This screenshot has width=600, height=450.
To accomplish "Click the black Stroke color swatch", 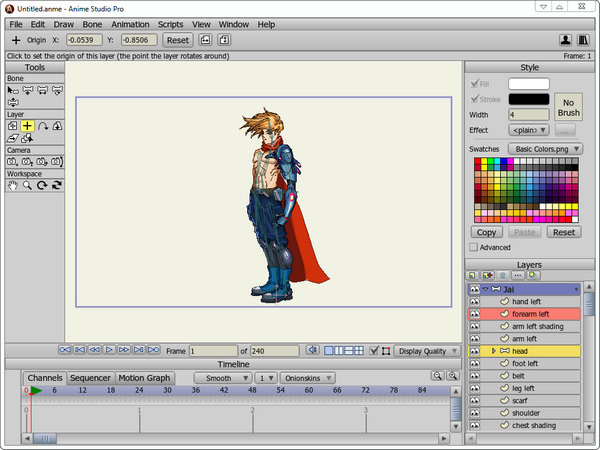I will [529, 99].
